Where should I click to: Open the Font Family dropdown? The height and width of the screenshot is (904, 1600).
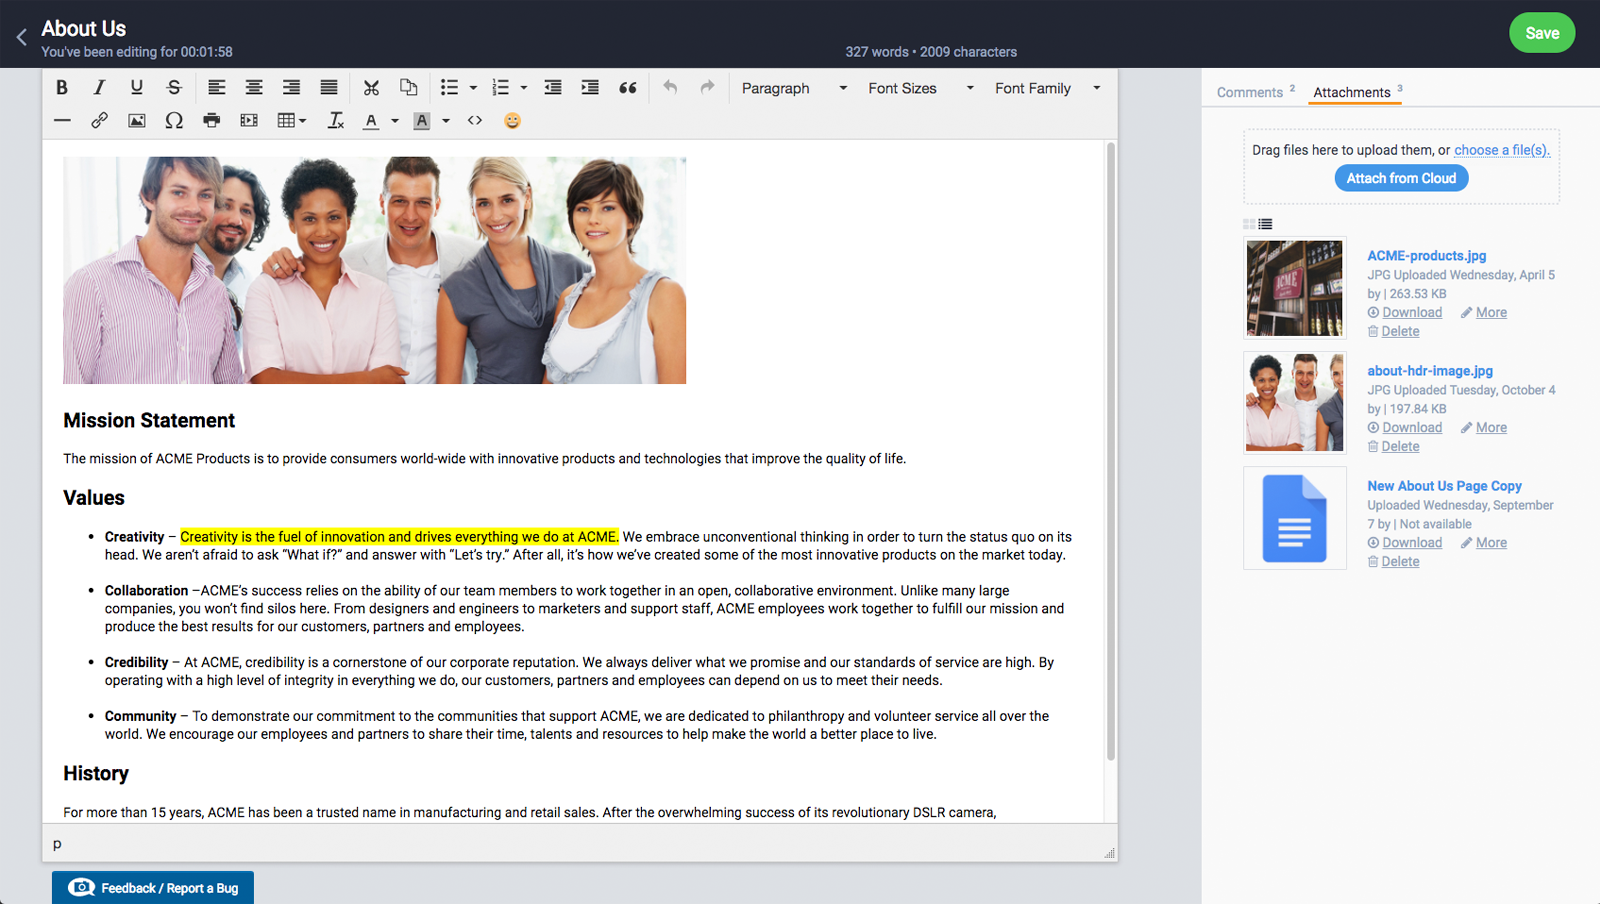click(x=1047, y=88)
